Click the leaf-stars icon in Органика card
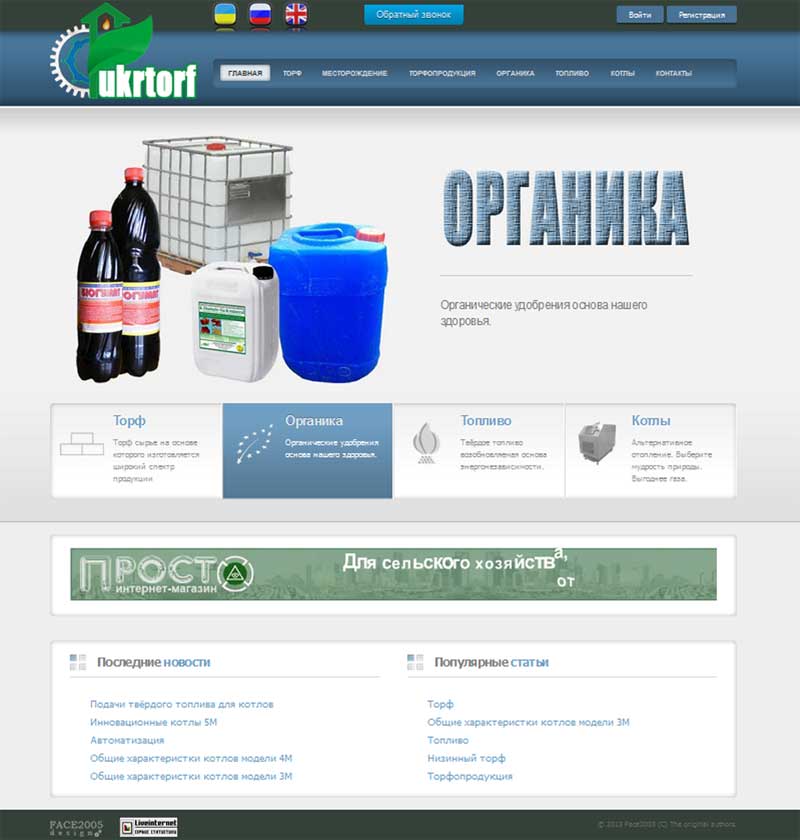This screenshot has width=800, height=840. coord(254,444)
